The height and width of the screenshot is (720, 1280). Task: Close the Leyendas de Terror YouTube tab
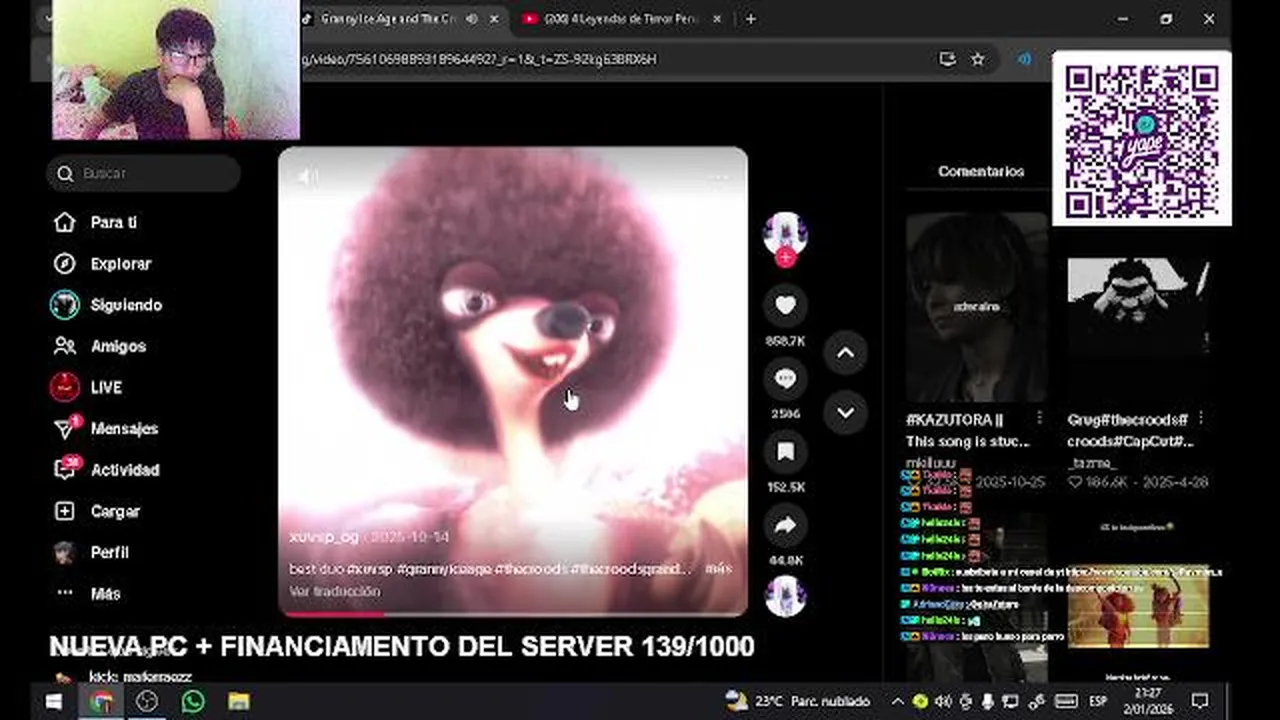[x=718, y=19]
